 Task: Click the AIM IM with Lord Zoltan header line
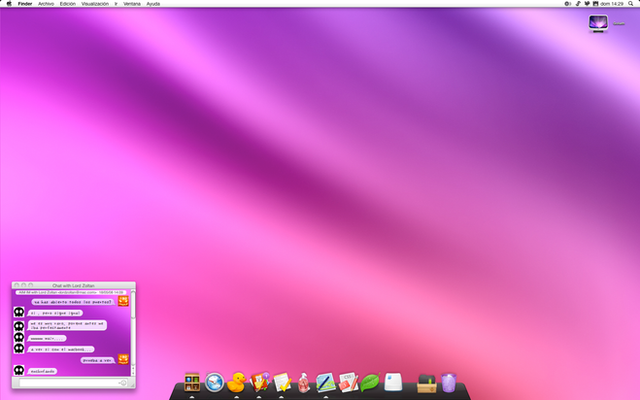[71, 292]
